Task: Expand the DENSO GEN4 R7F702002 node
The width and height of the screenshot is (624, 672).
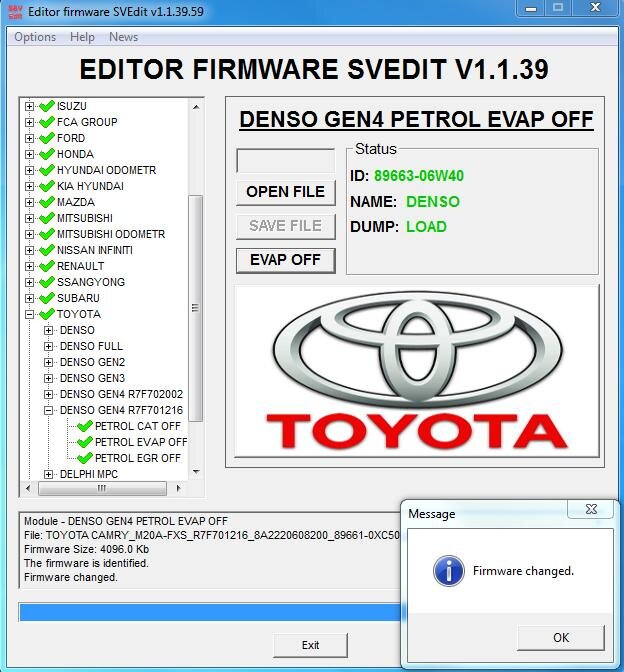Action: (x=48, y=394)
